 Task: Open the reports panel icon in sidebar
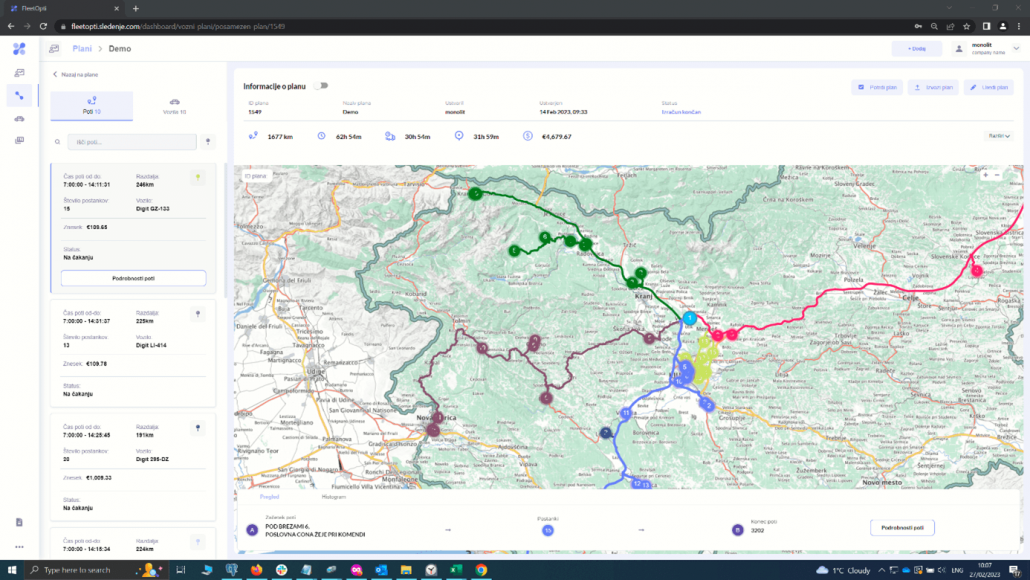point(18,140)
